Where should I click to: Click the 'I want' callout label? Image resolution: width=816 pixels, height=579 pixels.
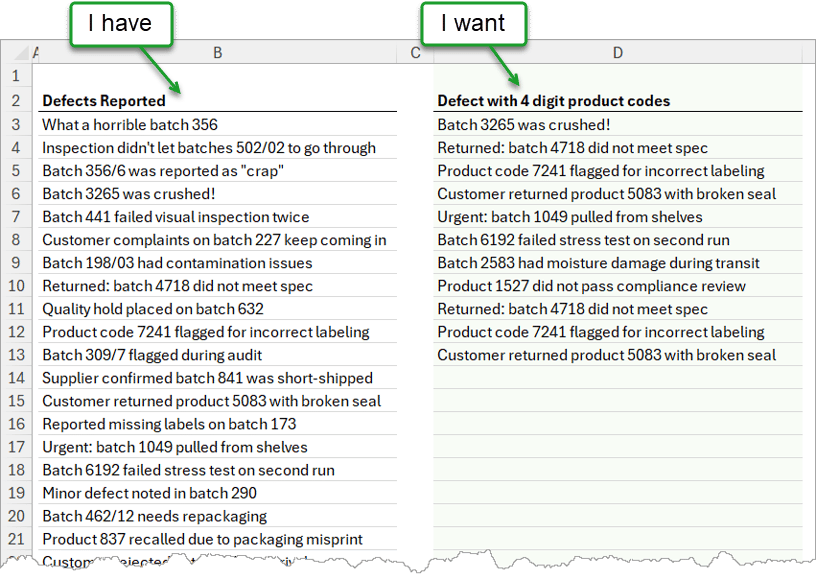[x=473, y=24]
